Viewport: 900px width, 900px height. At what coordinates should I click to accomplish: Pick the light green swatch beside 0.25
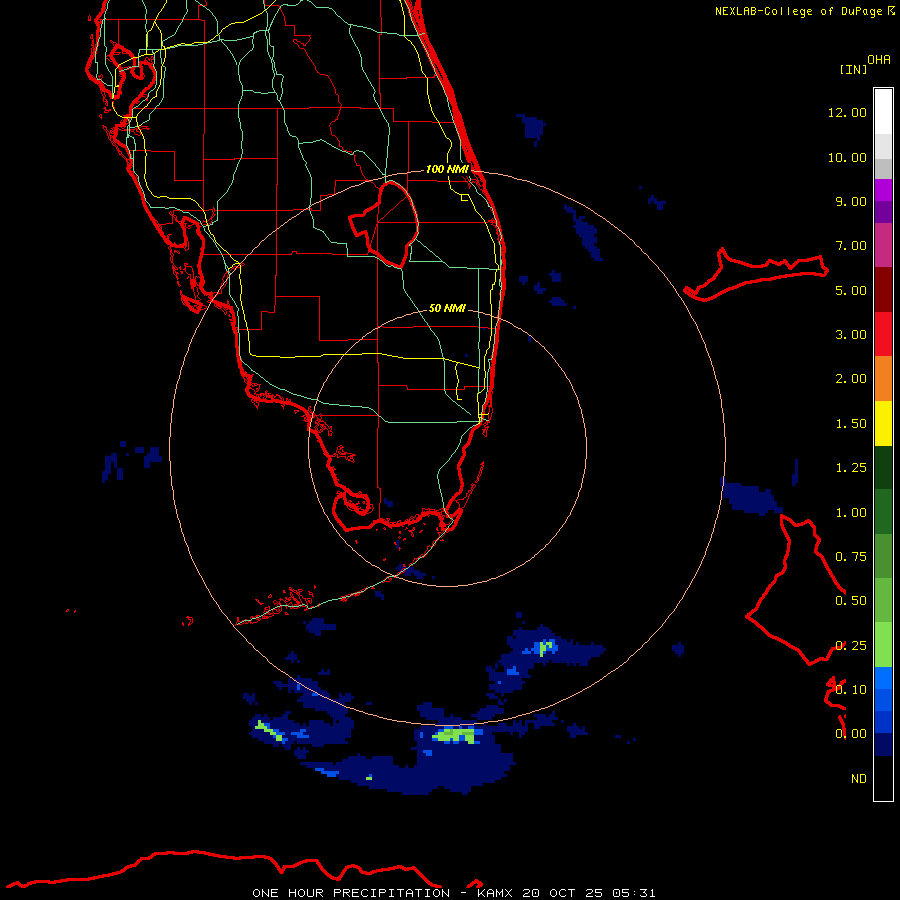pyautogui.click(x=883, y=645)
